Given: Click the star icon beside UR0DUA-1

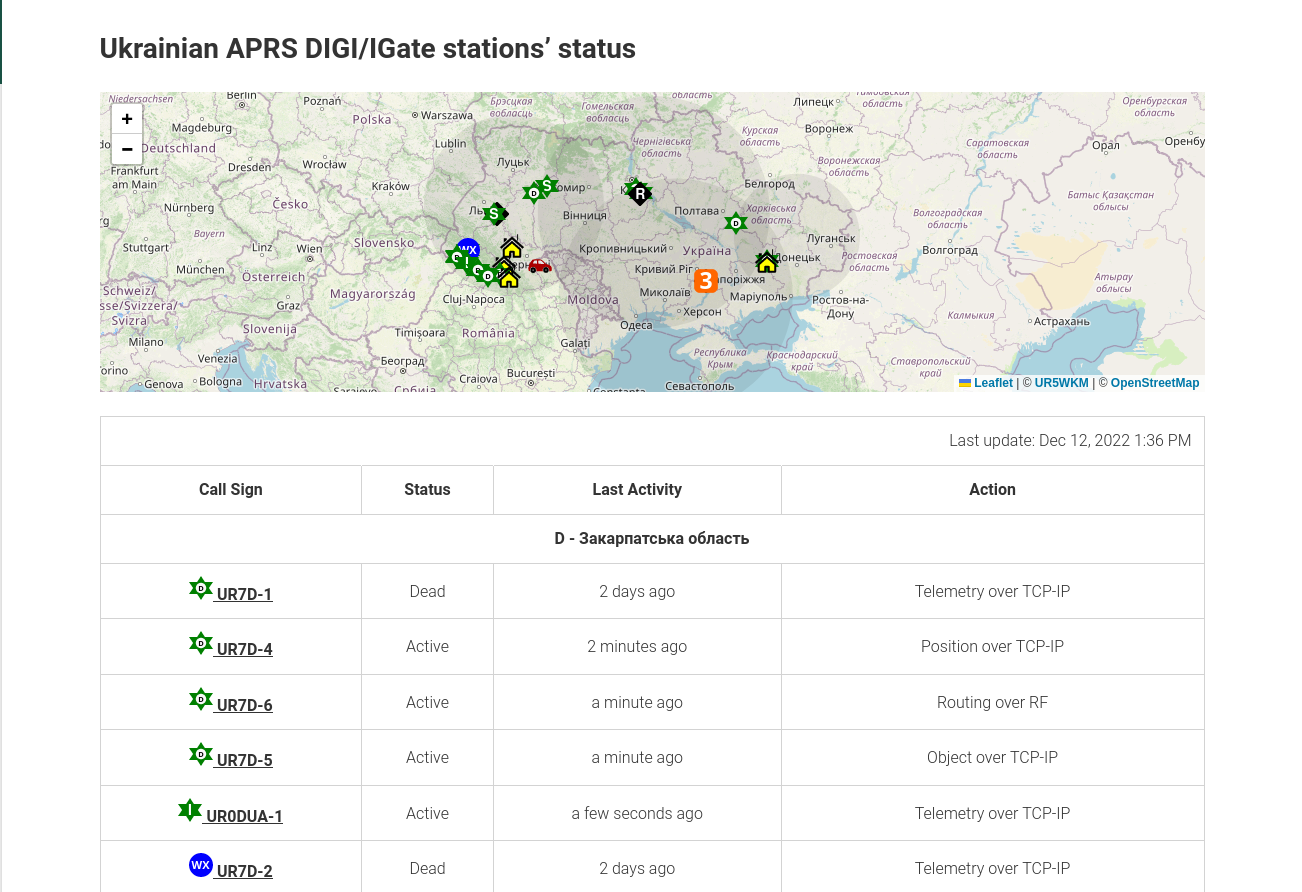Looking at the screenshot, I should (190, 810).
